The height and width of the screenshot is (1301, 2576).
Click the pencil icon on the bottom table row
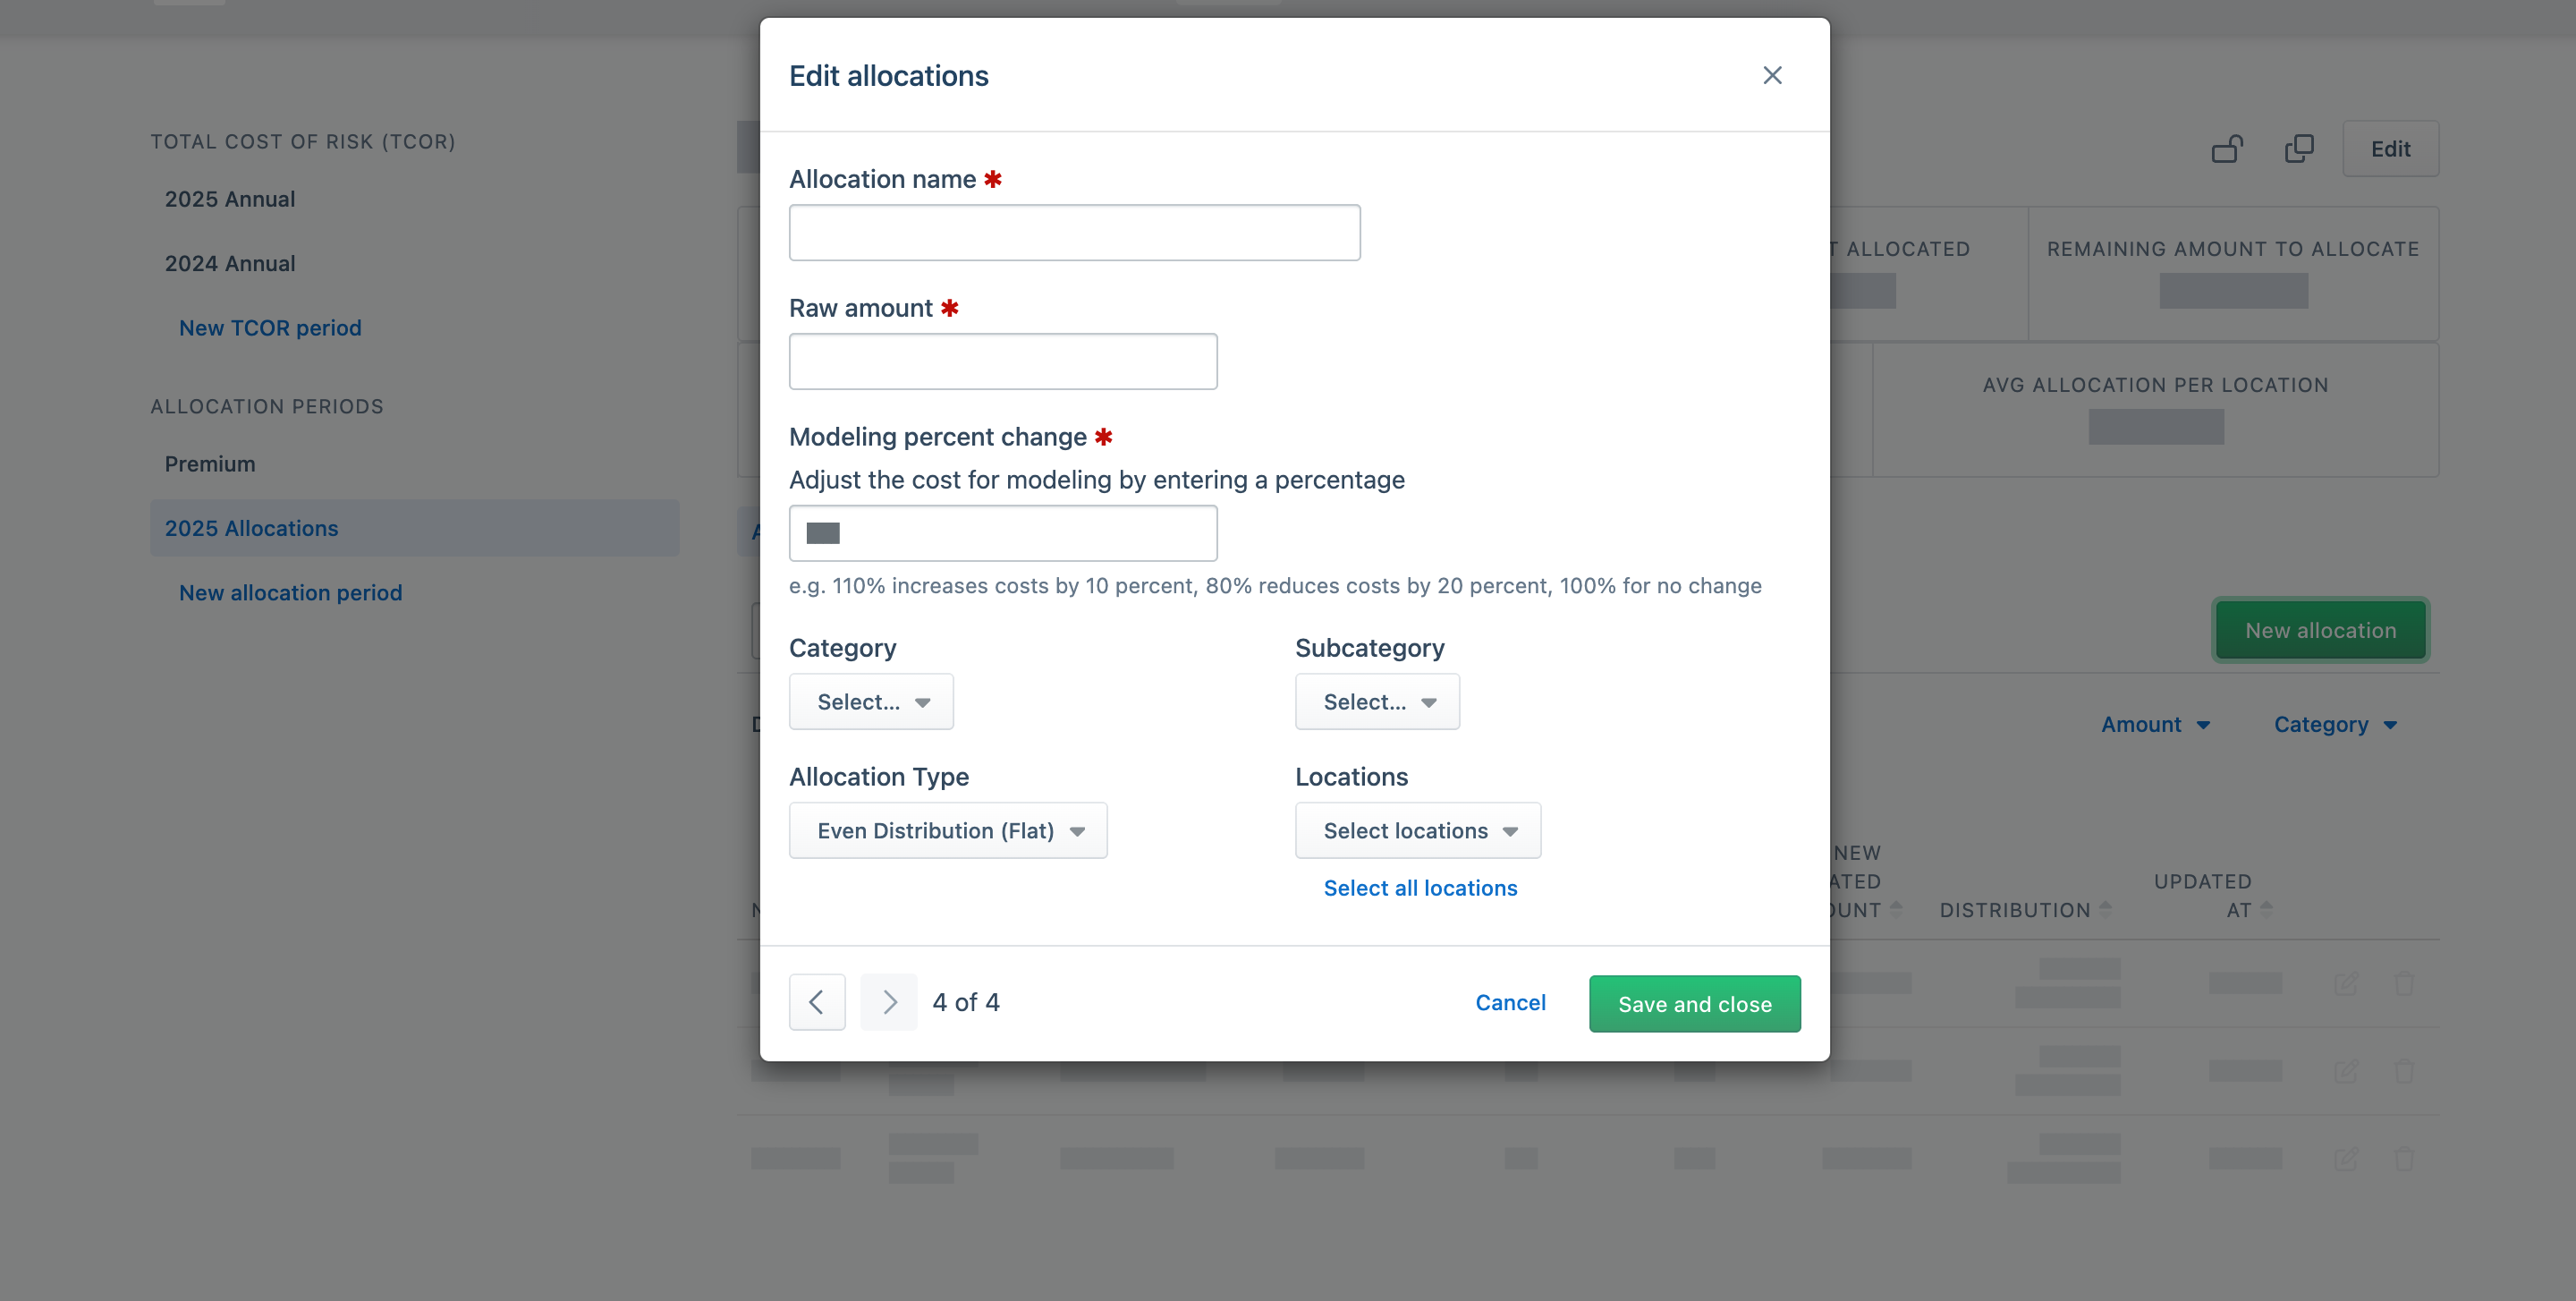[x=2348, y=1159]
